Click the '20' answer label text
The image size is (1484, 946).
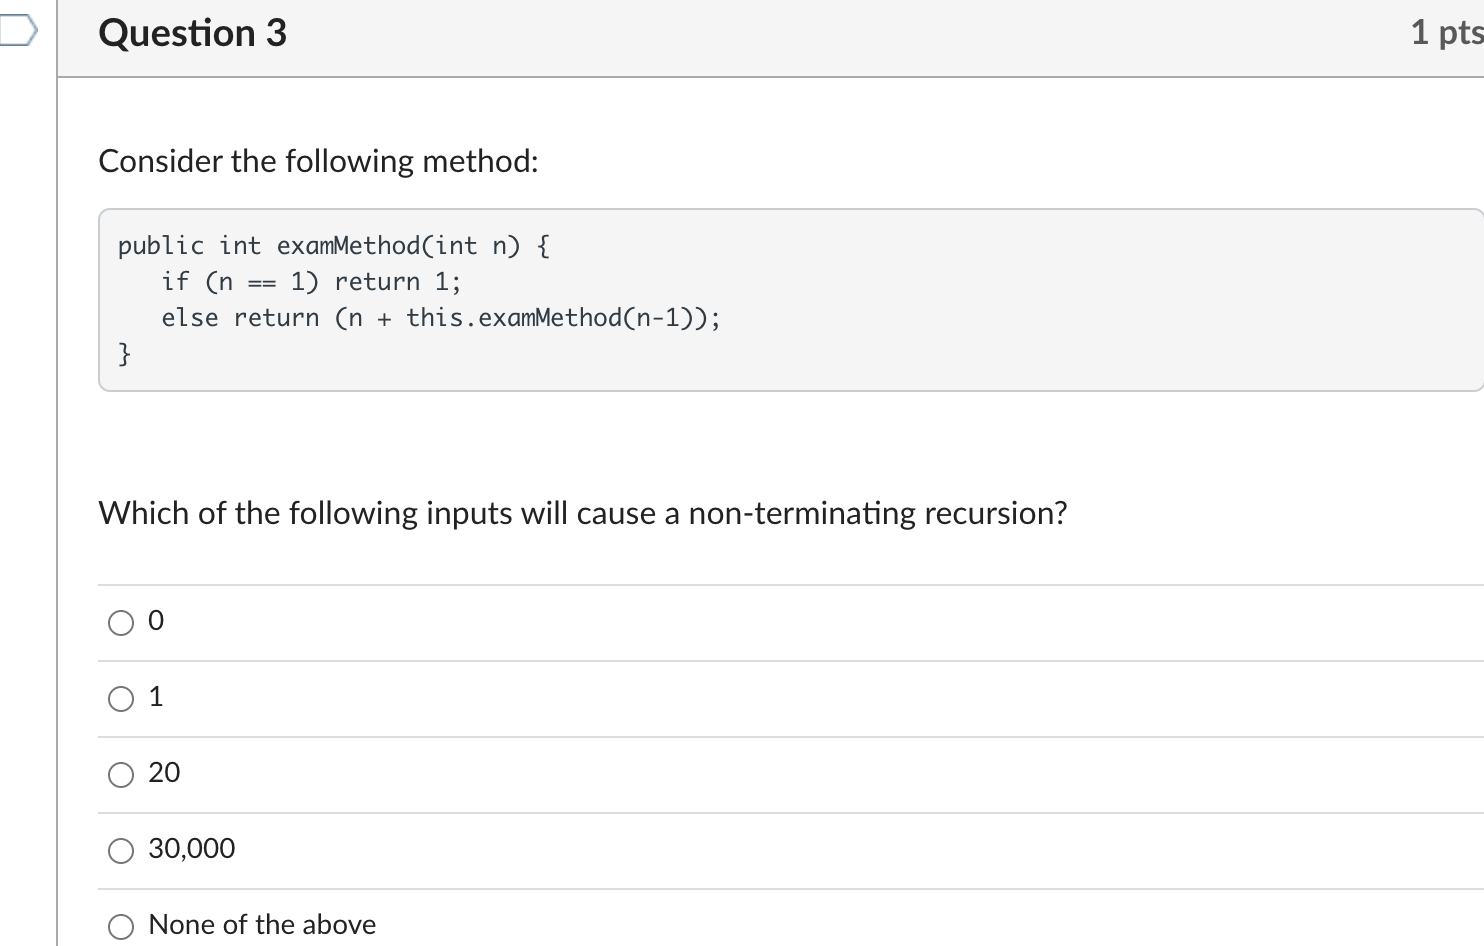(x=164, y=773)
